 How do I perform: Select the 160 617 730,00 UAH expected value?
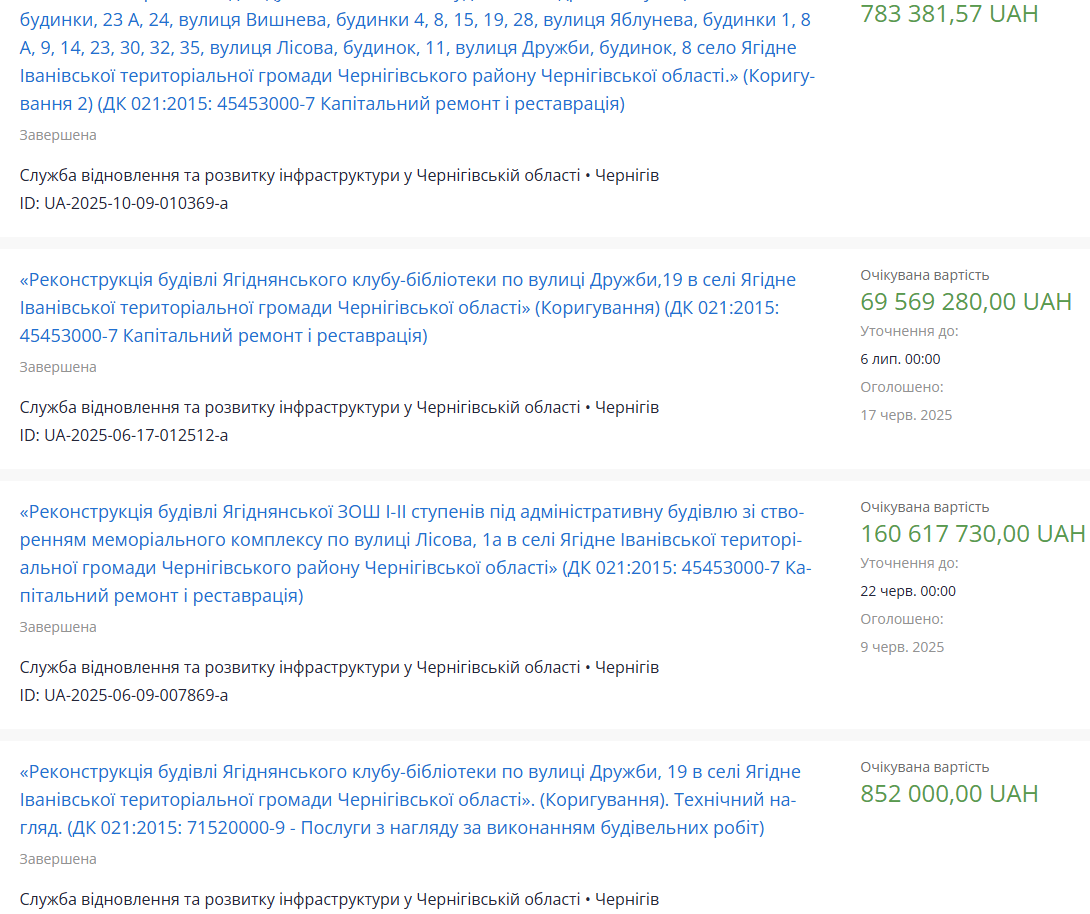(x=972, y=534)
